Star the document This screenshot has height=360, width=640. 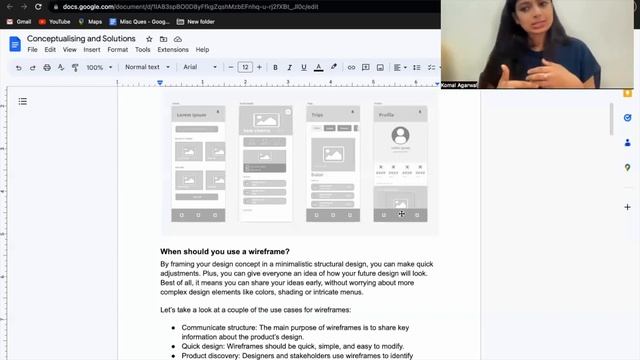(x=149, y=39)
